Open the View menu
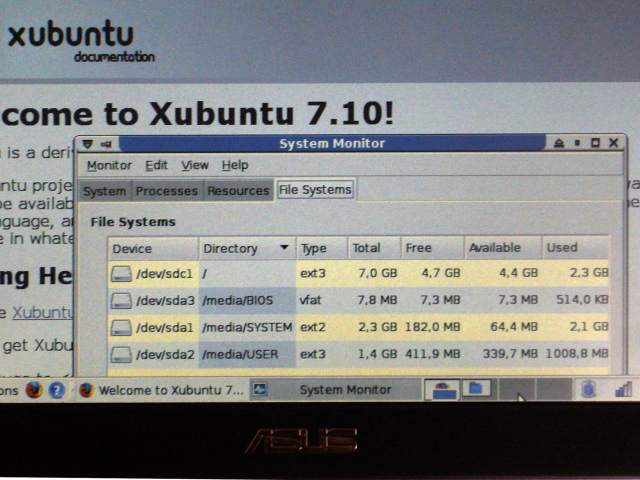640x480 pixels. pos(195,165)
